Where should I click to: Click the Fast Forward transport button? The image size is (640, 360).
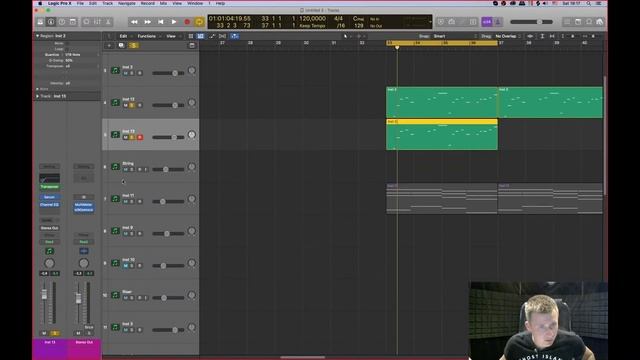pos(147,22)
